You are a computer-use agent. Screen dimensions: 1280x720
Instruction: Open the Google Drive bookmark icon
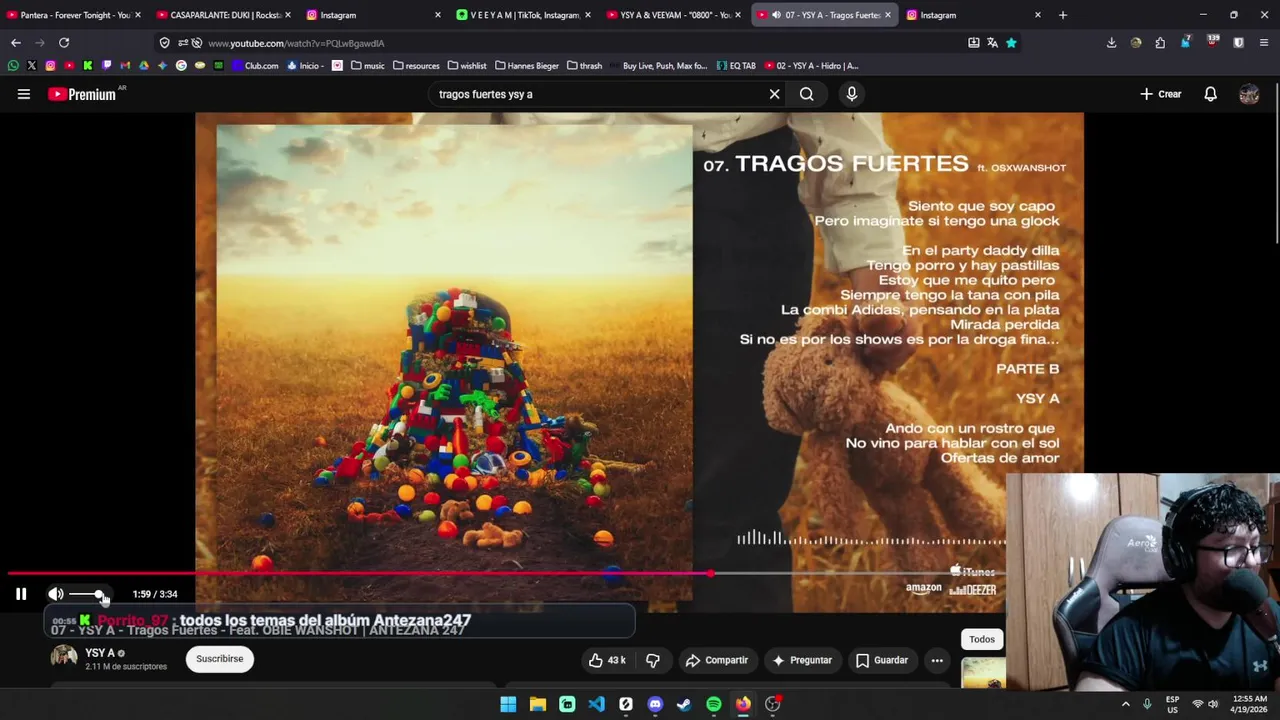[x=144, y=66]
